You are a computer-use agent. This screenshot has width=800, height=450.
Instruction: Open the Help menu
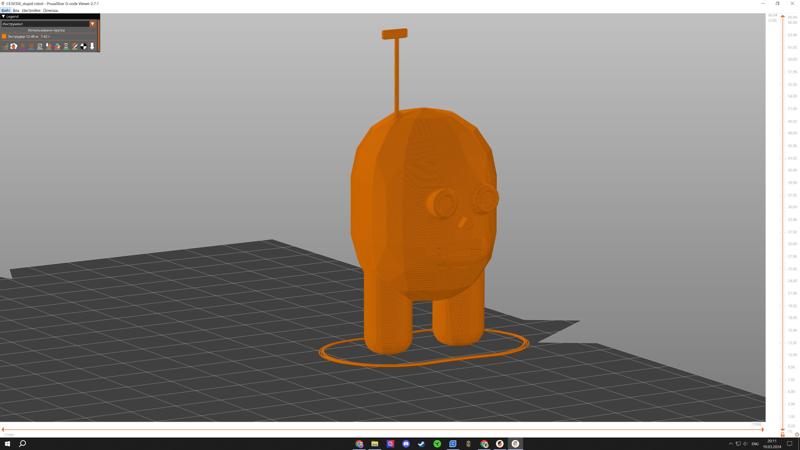(x=51, y=10)
